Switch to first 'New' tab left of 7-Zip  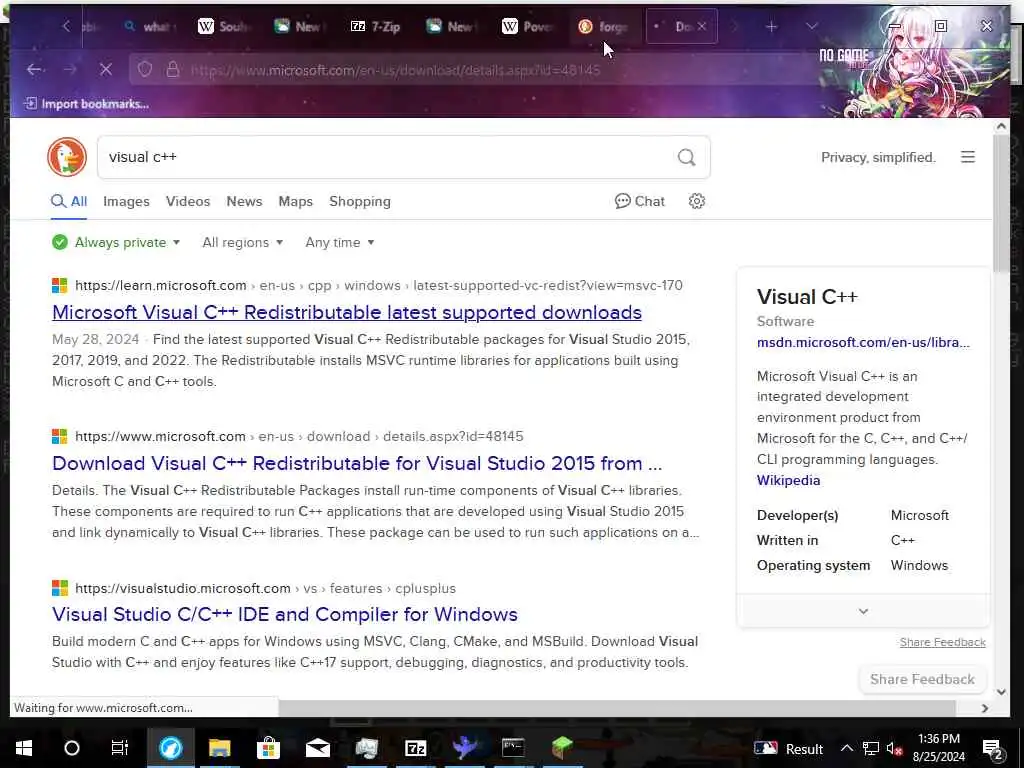point(300,26)
